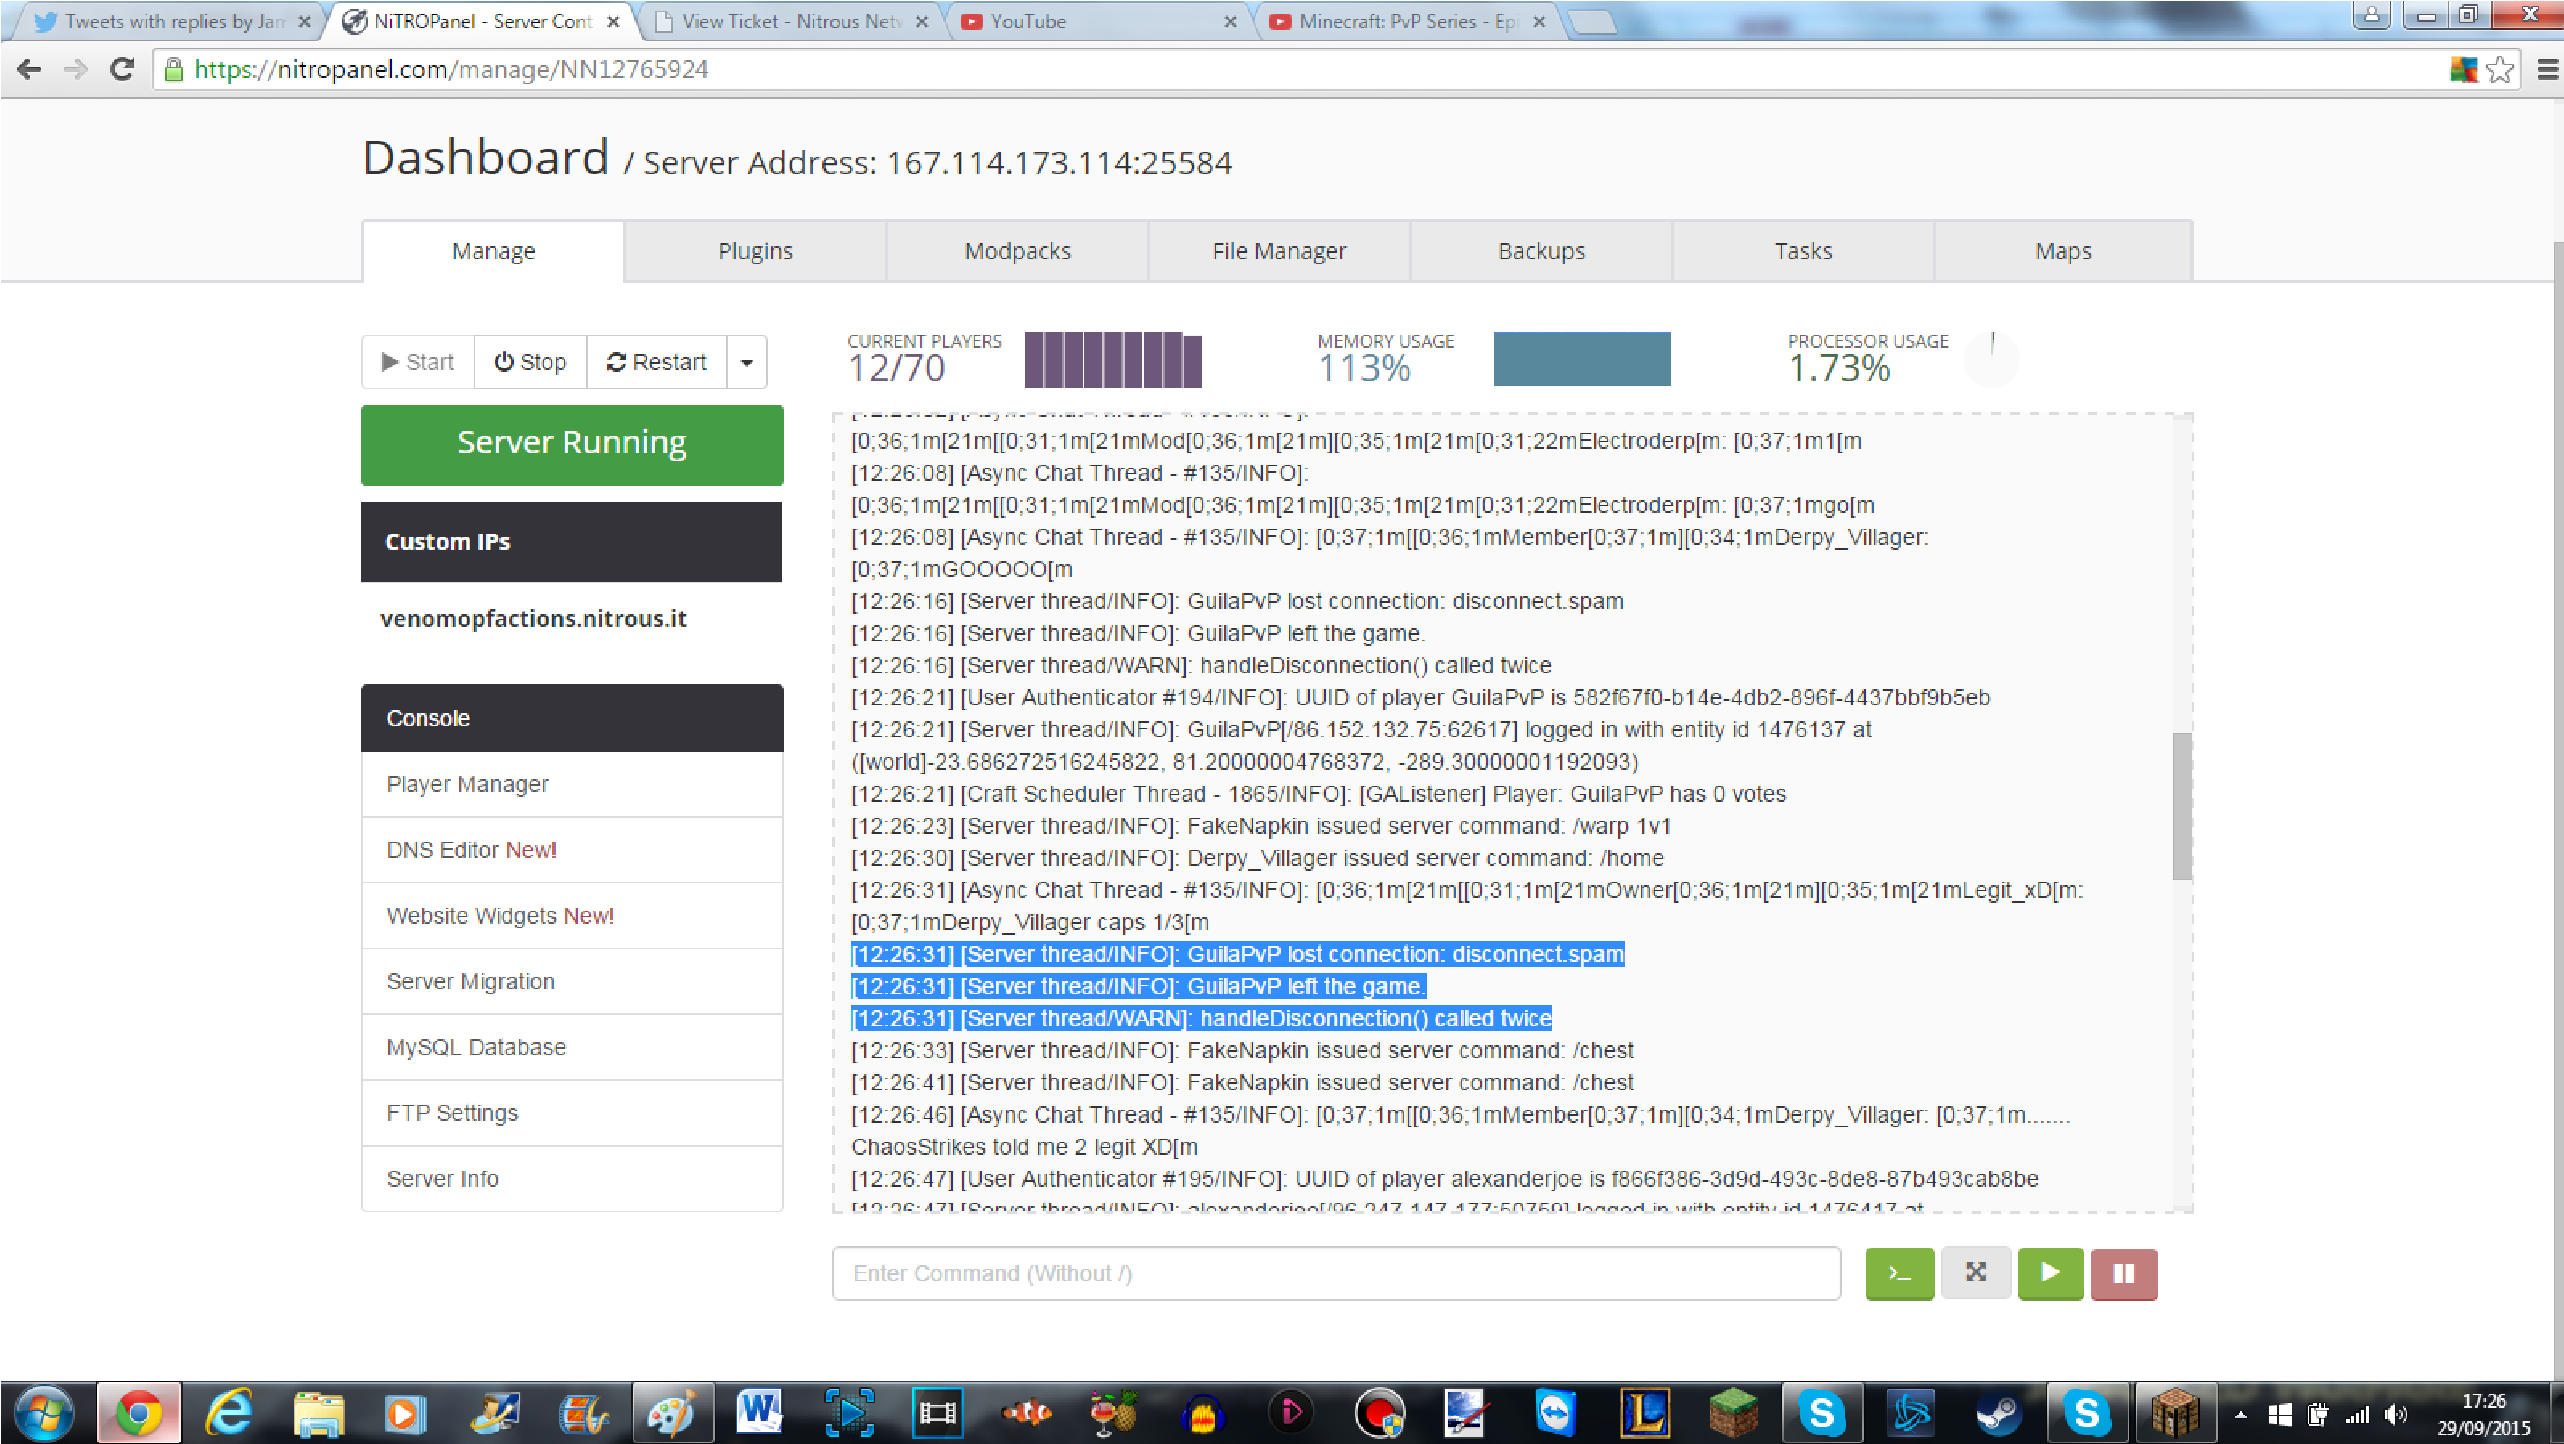
Task: Navigate back using the browser back arrow
Action: click(29, 69)
